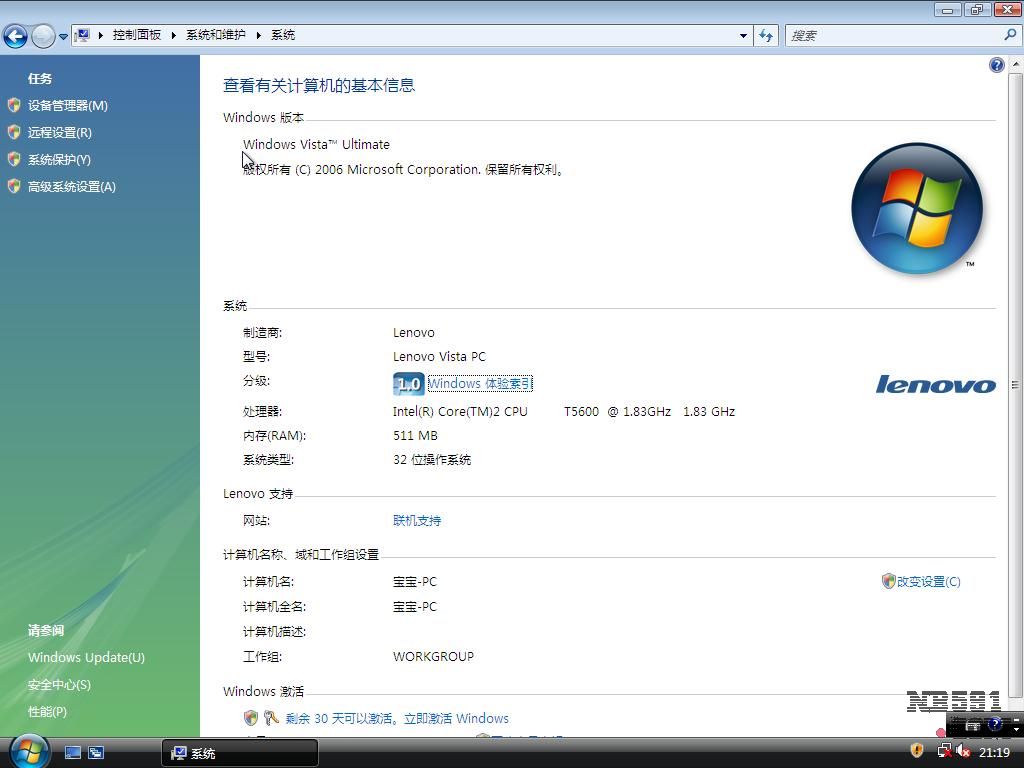Click the 改变设置(C) link
This screenshot has width=1024, height=768.
click(927, 581)
